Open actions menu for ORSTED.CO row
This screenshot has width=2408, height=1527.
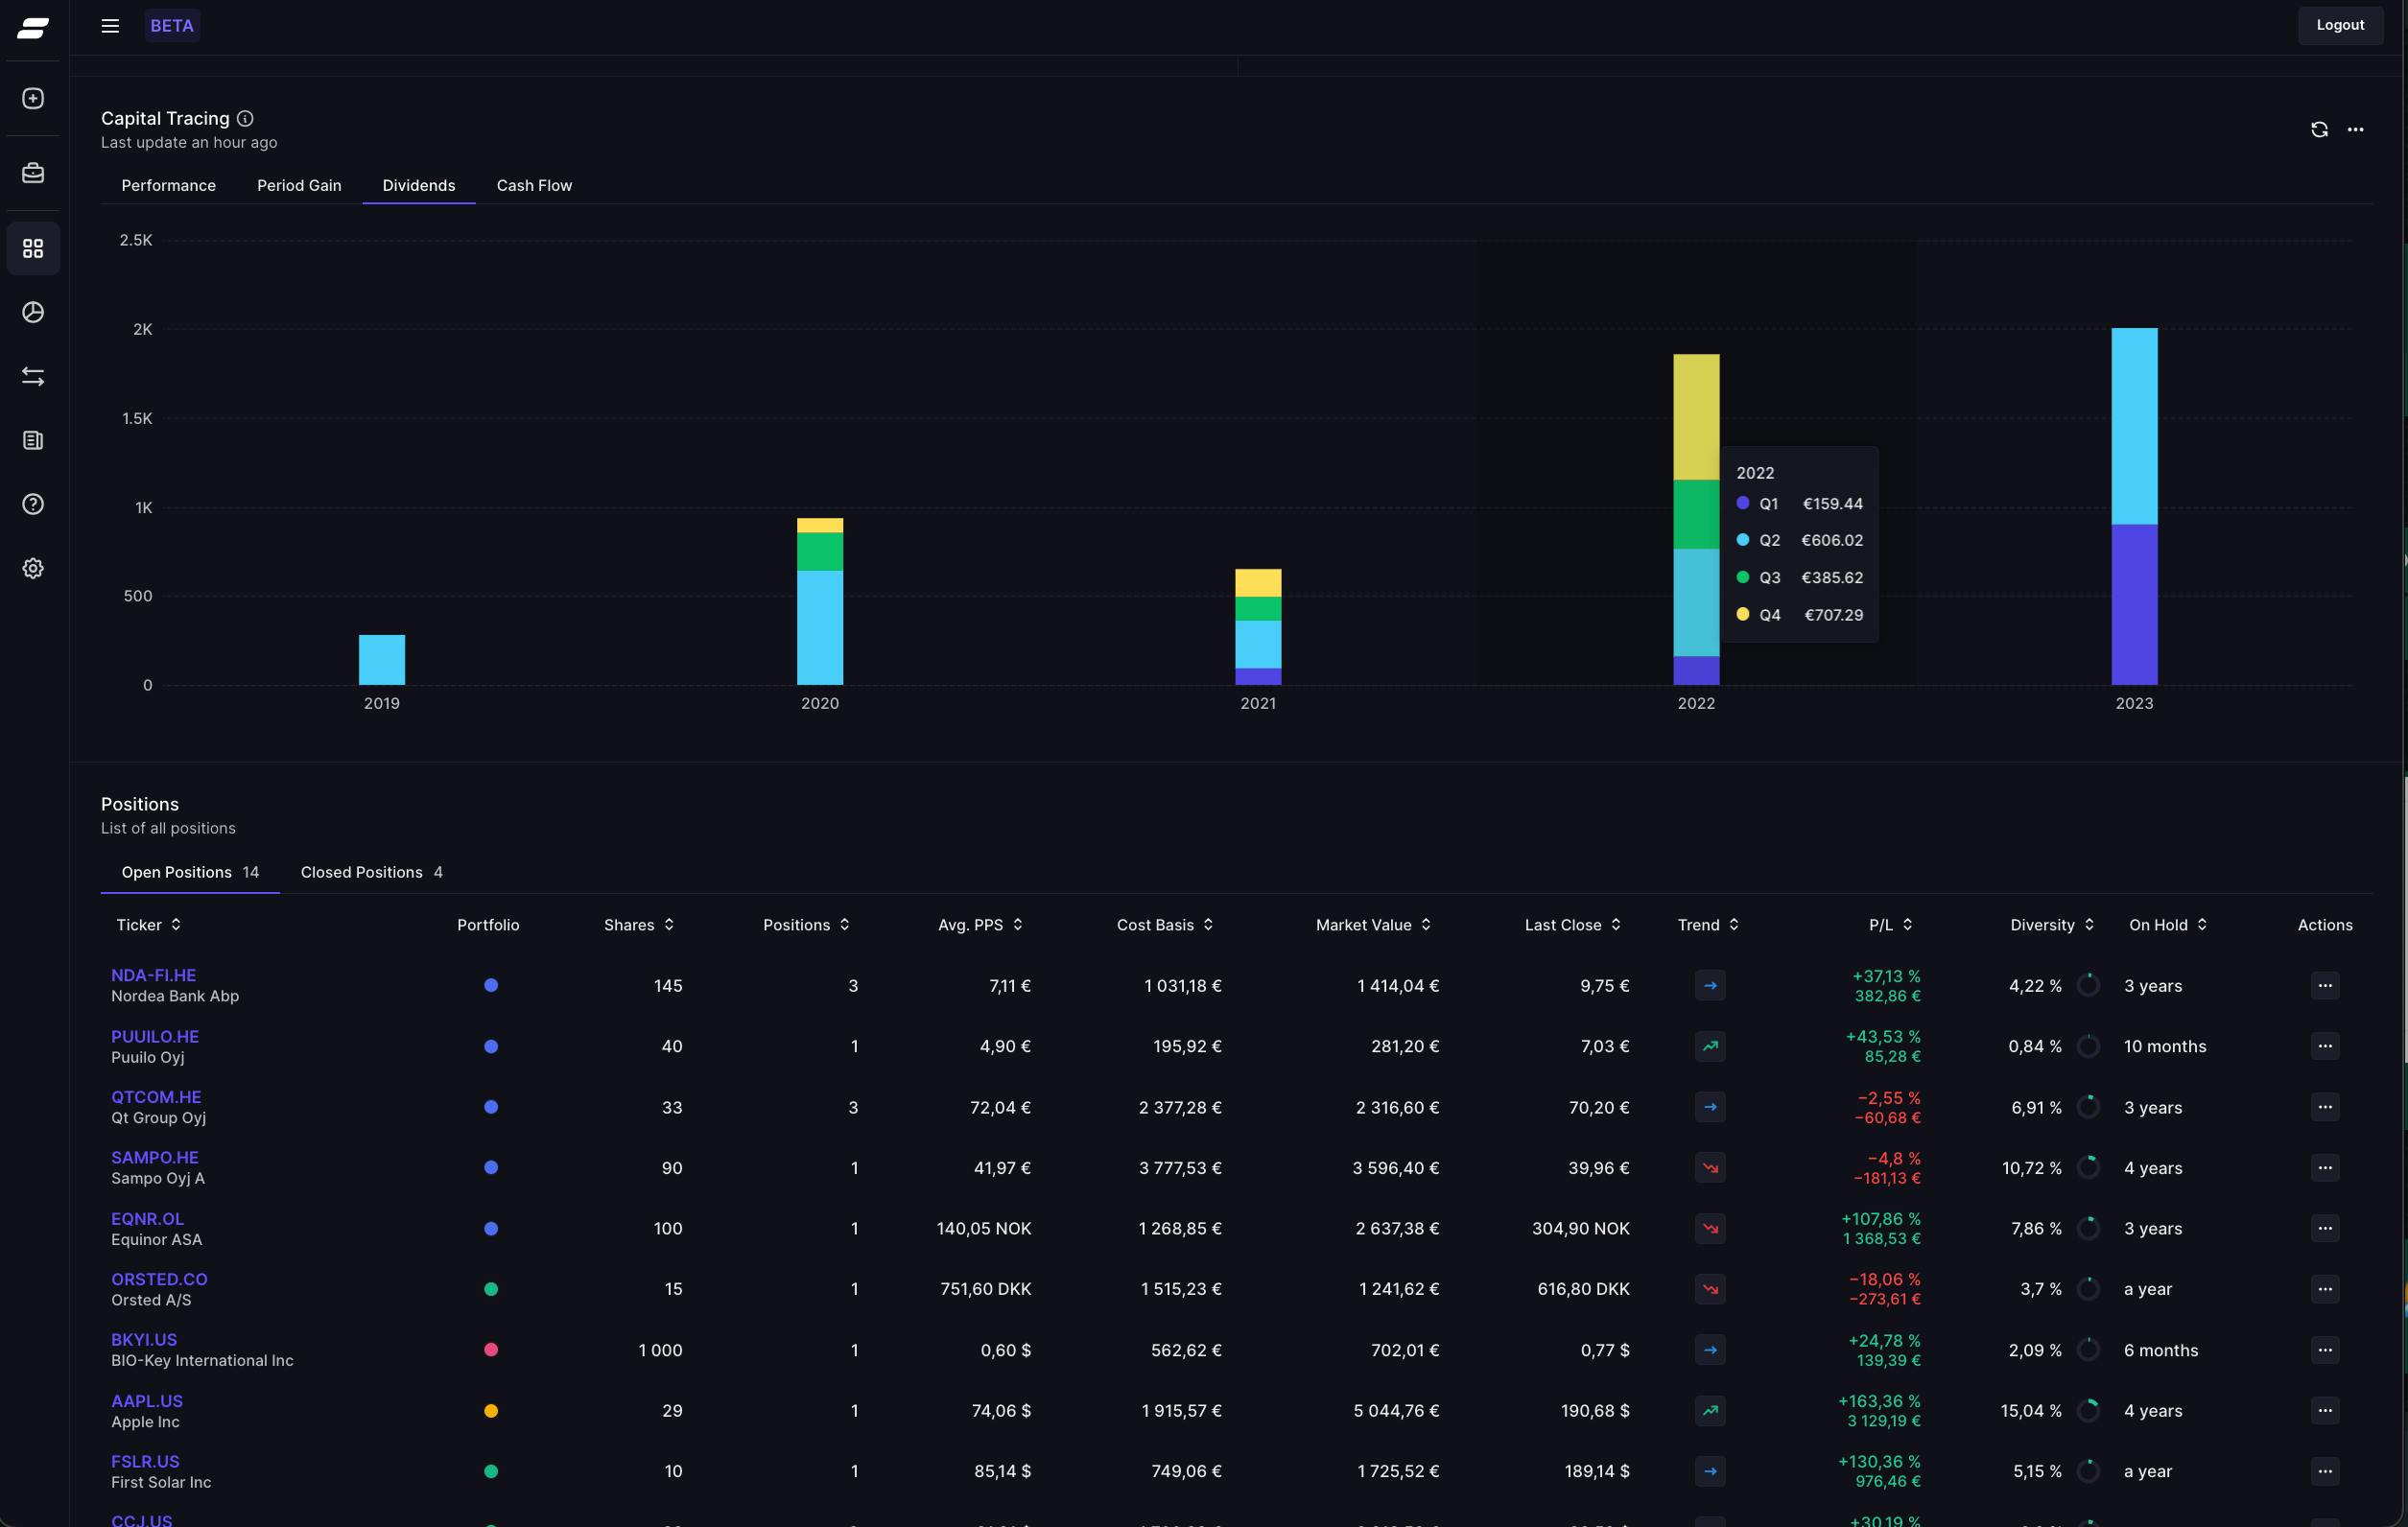(x=2325, y=1289)
